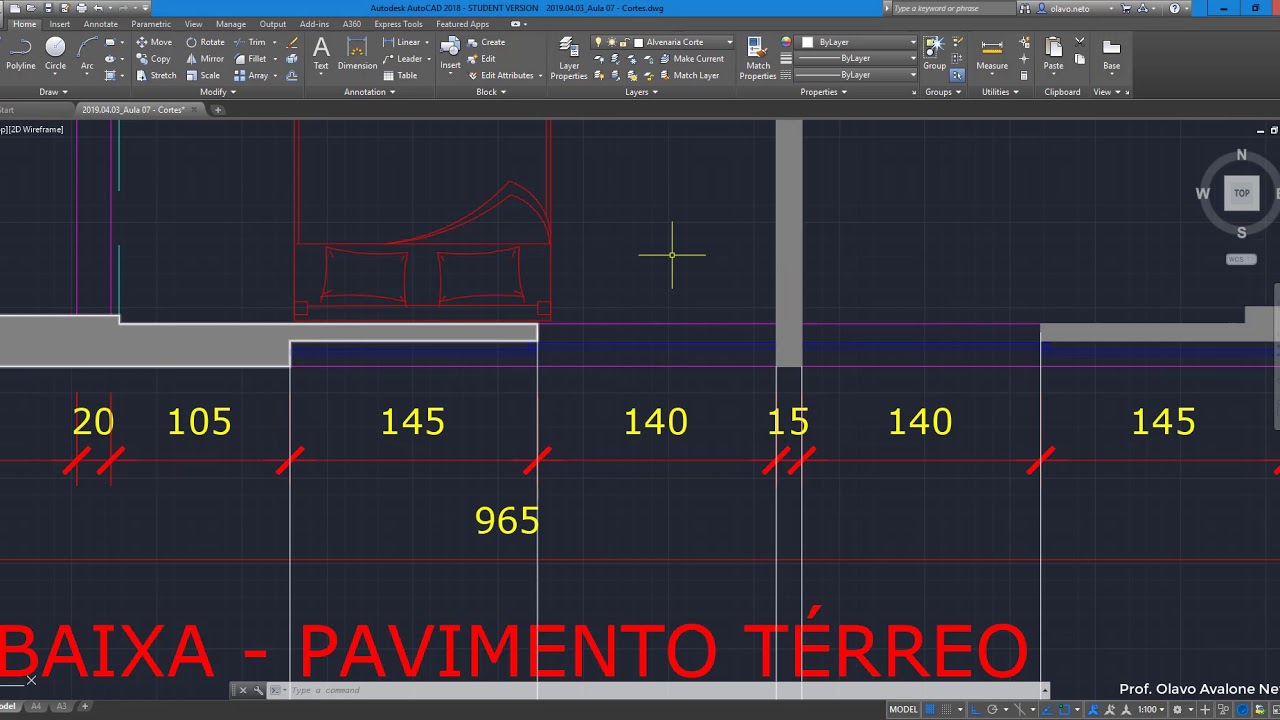Switch to 2019.04.03_Aula 07 - Cortes drawing tab
Screen dimensions: 1280x720
[x=133, y=110]
